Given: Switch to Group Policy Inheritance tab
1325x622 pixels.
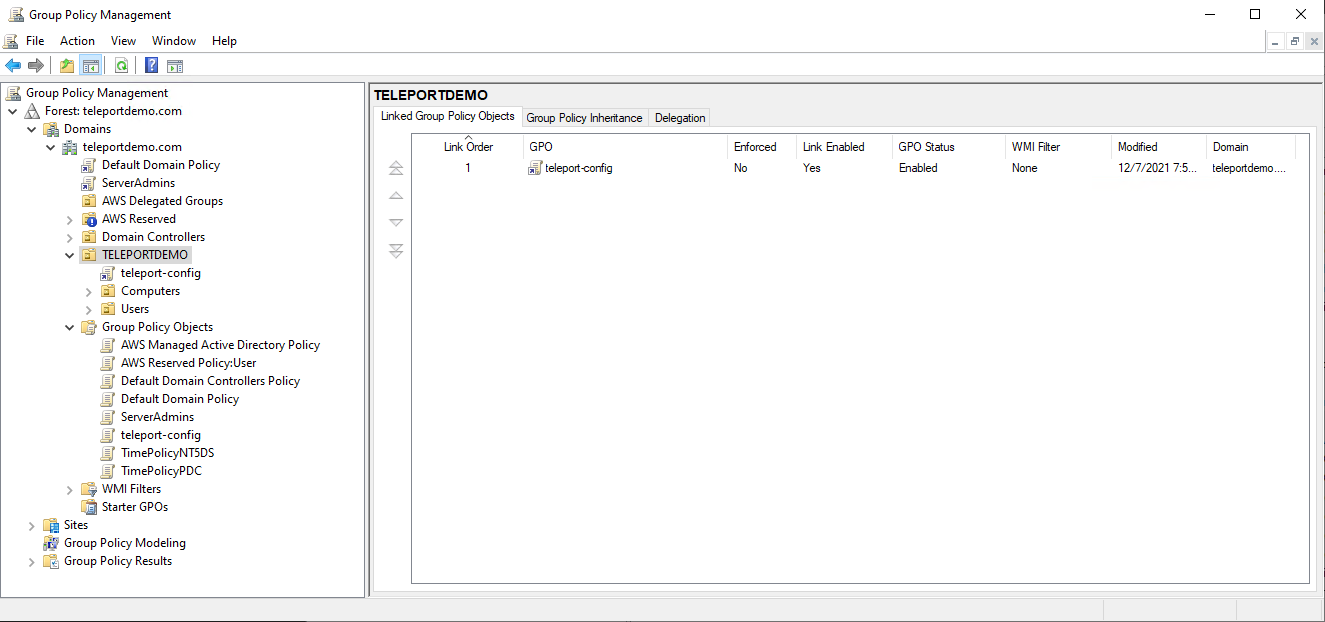Looking at the screenshot, I should coord(584,118).
